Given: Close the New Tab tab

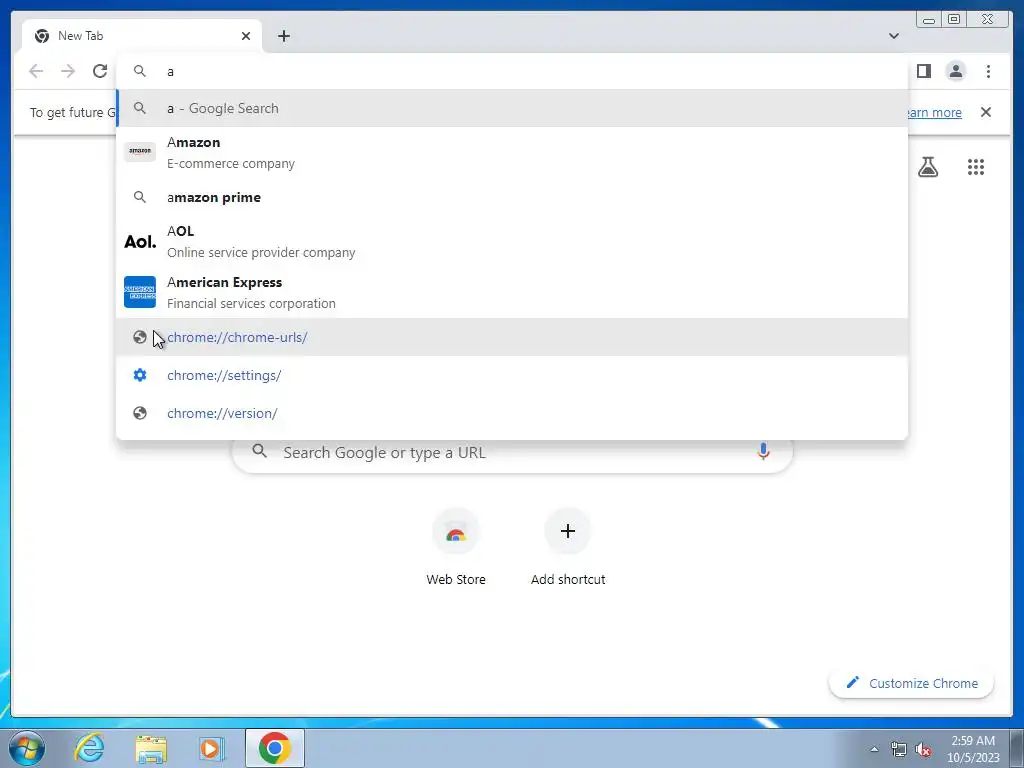Looking at the screenshot, I should 246,36.
